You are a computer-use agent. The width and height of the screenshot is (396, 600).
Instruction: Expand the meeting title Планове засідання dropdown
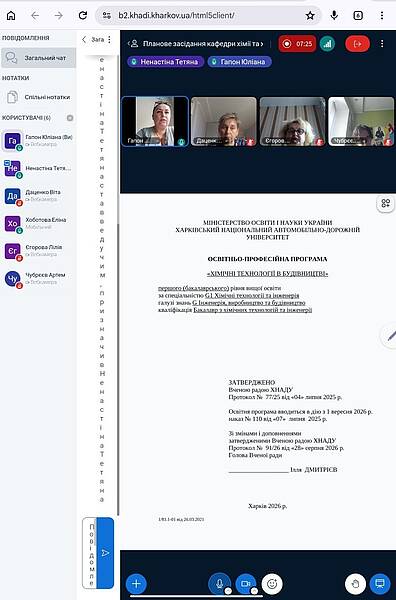tap(197, 44)
